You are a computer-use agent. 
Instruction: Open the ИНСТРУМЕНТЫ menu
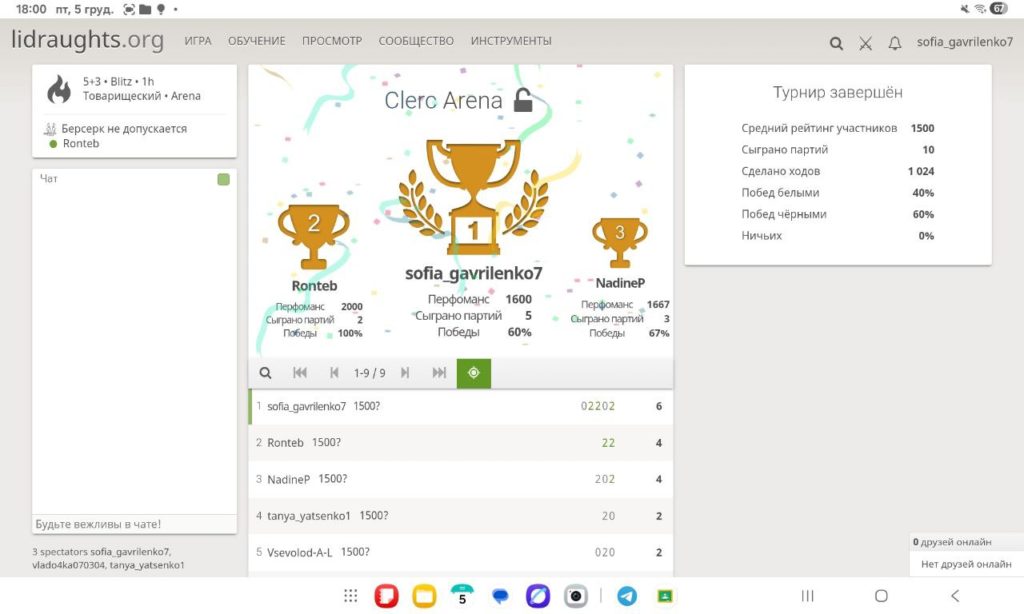point(511,41)
